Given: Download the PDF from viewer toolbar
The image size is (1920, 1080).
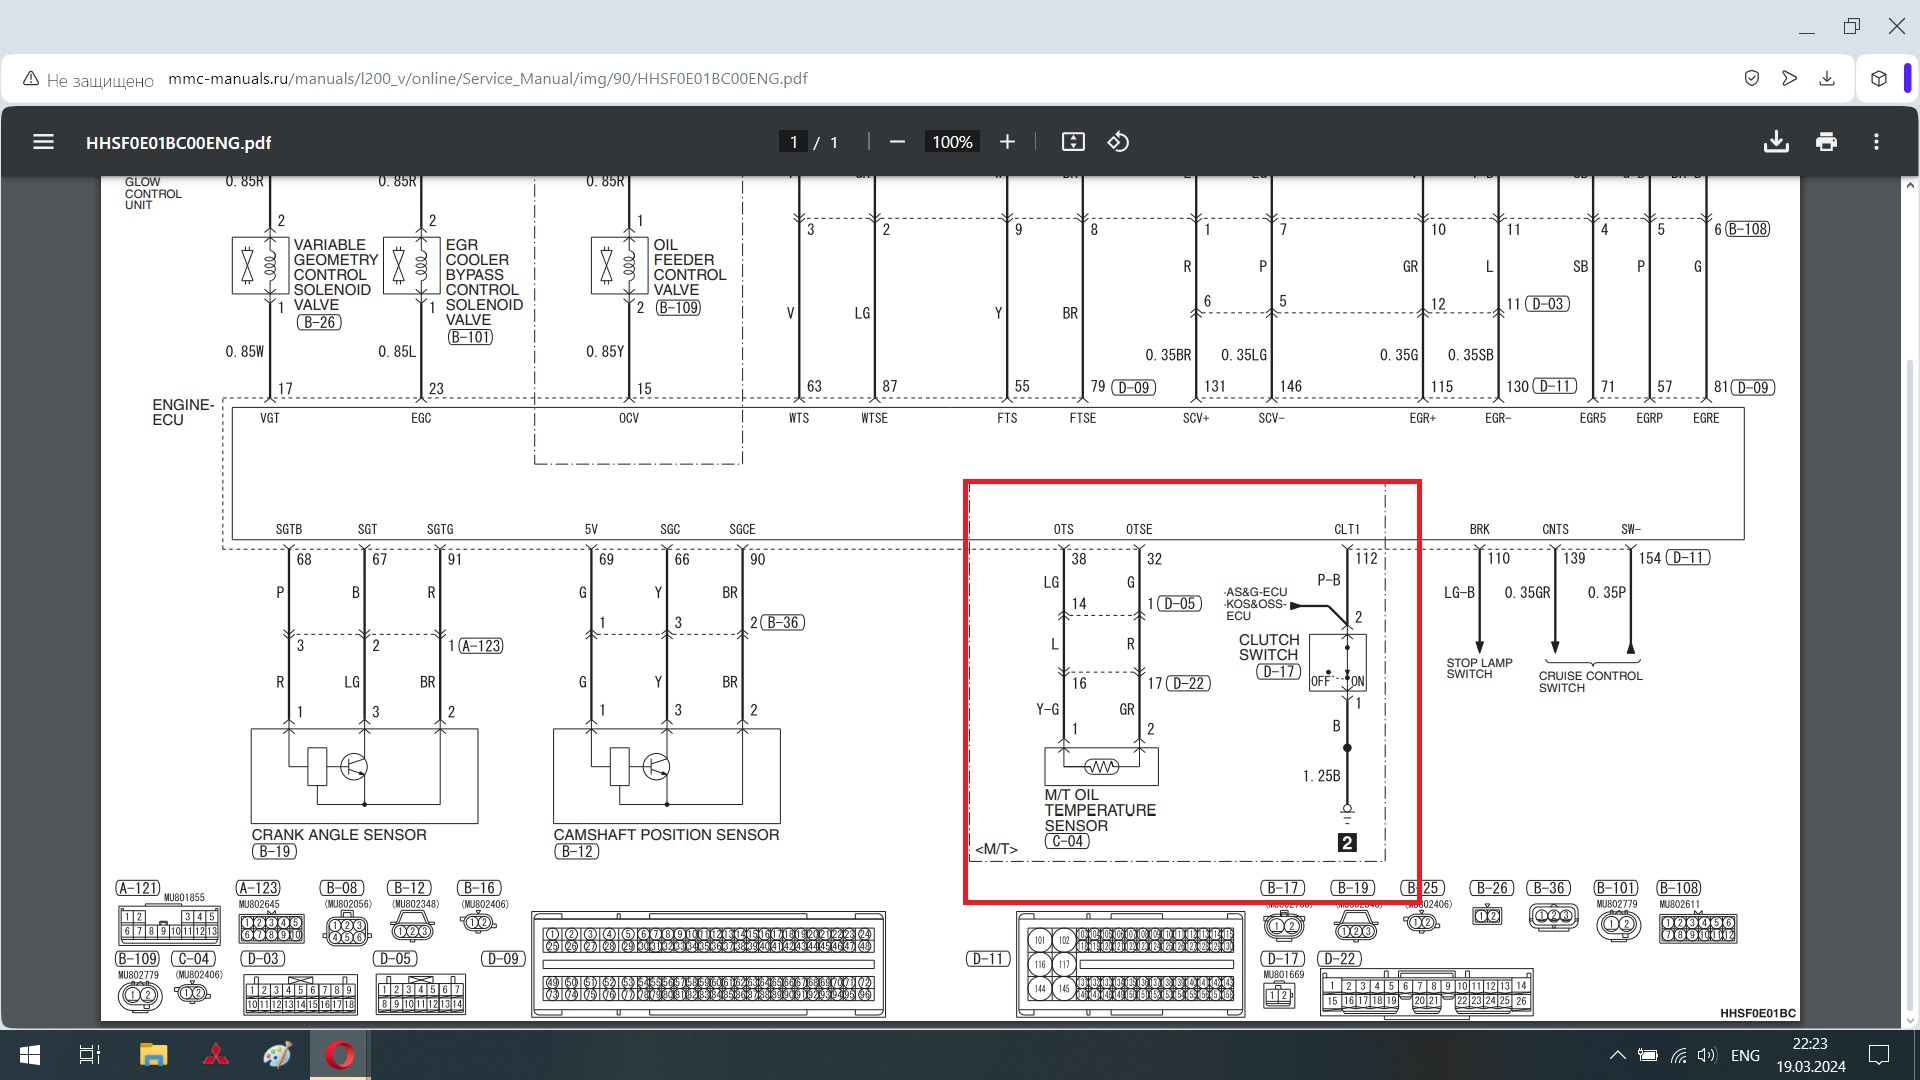Looking at the screenshot, I should pyautogui.click(x=1776, y=142).
